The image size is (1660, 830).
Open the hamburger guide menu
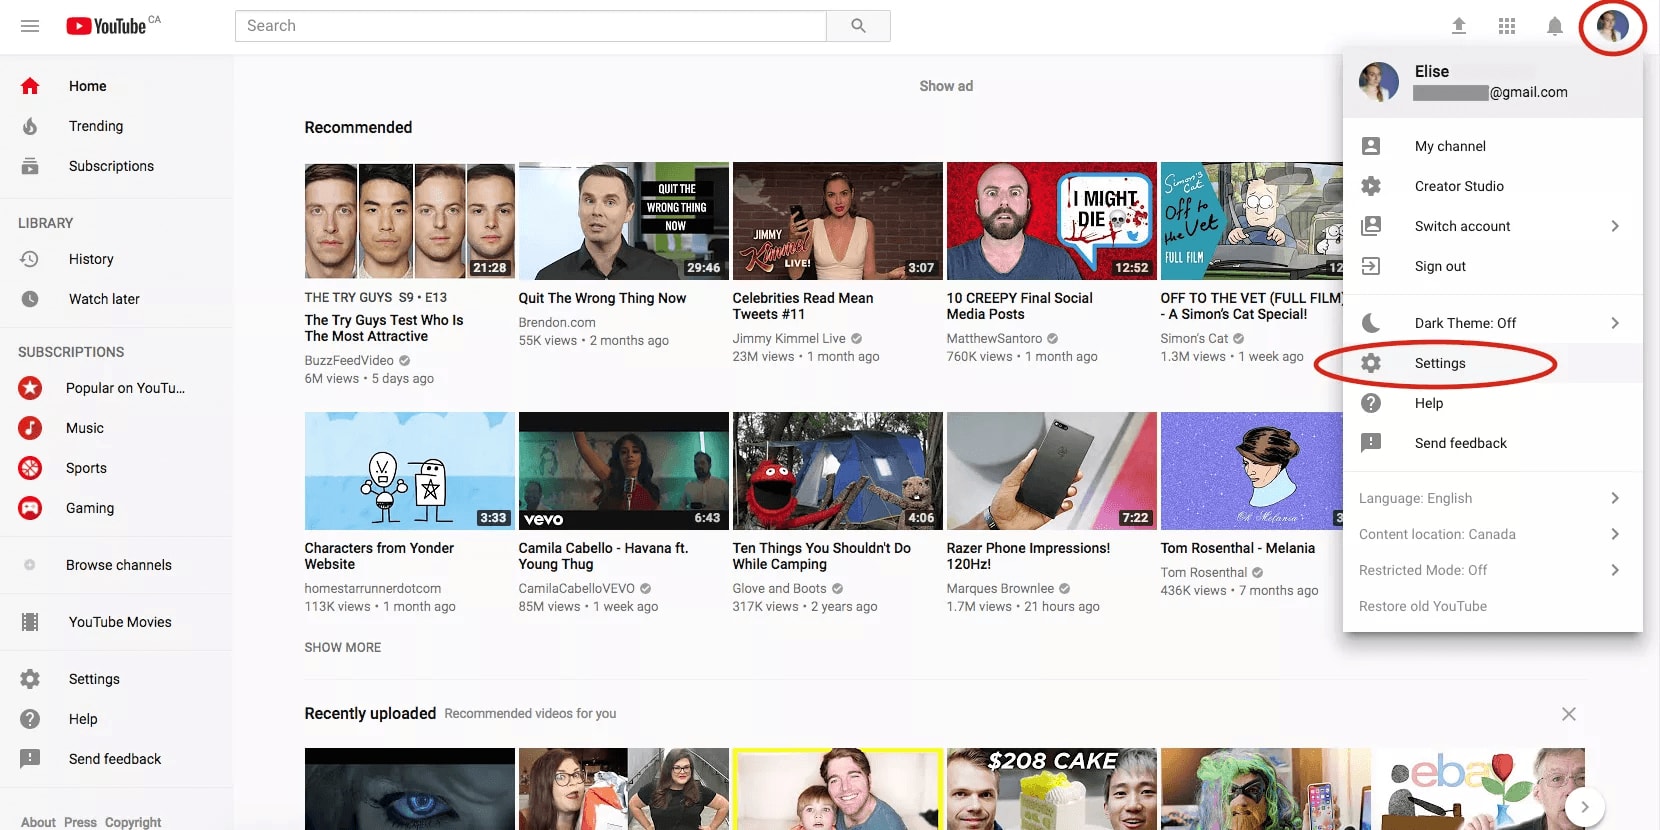[x=30, y=26]
